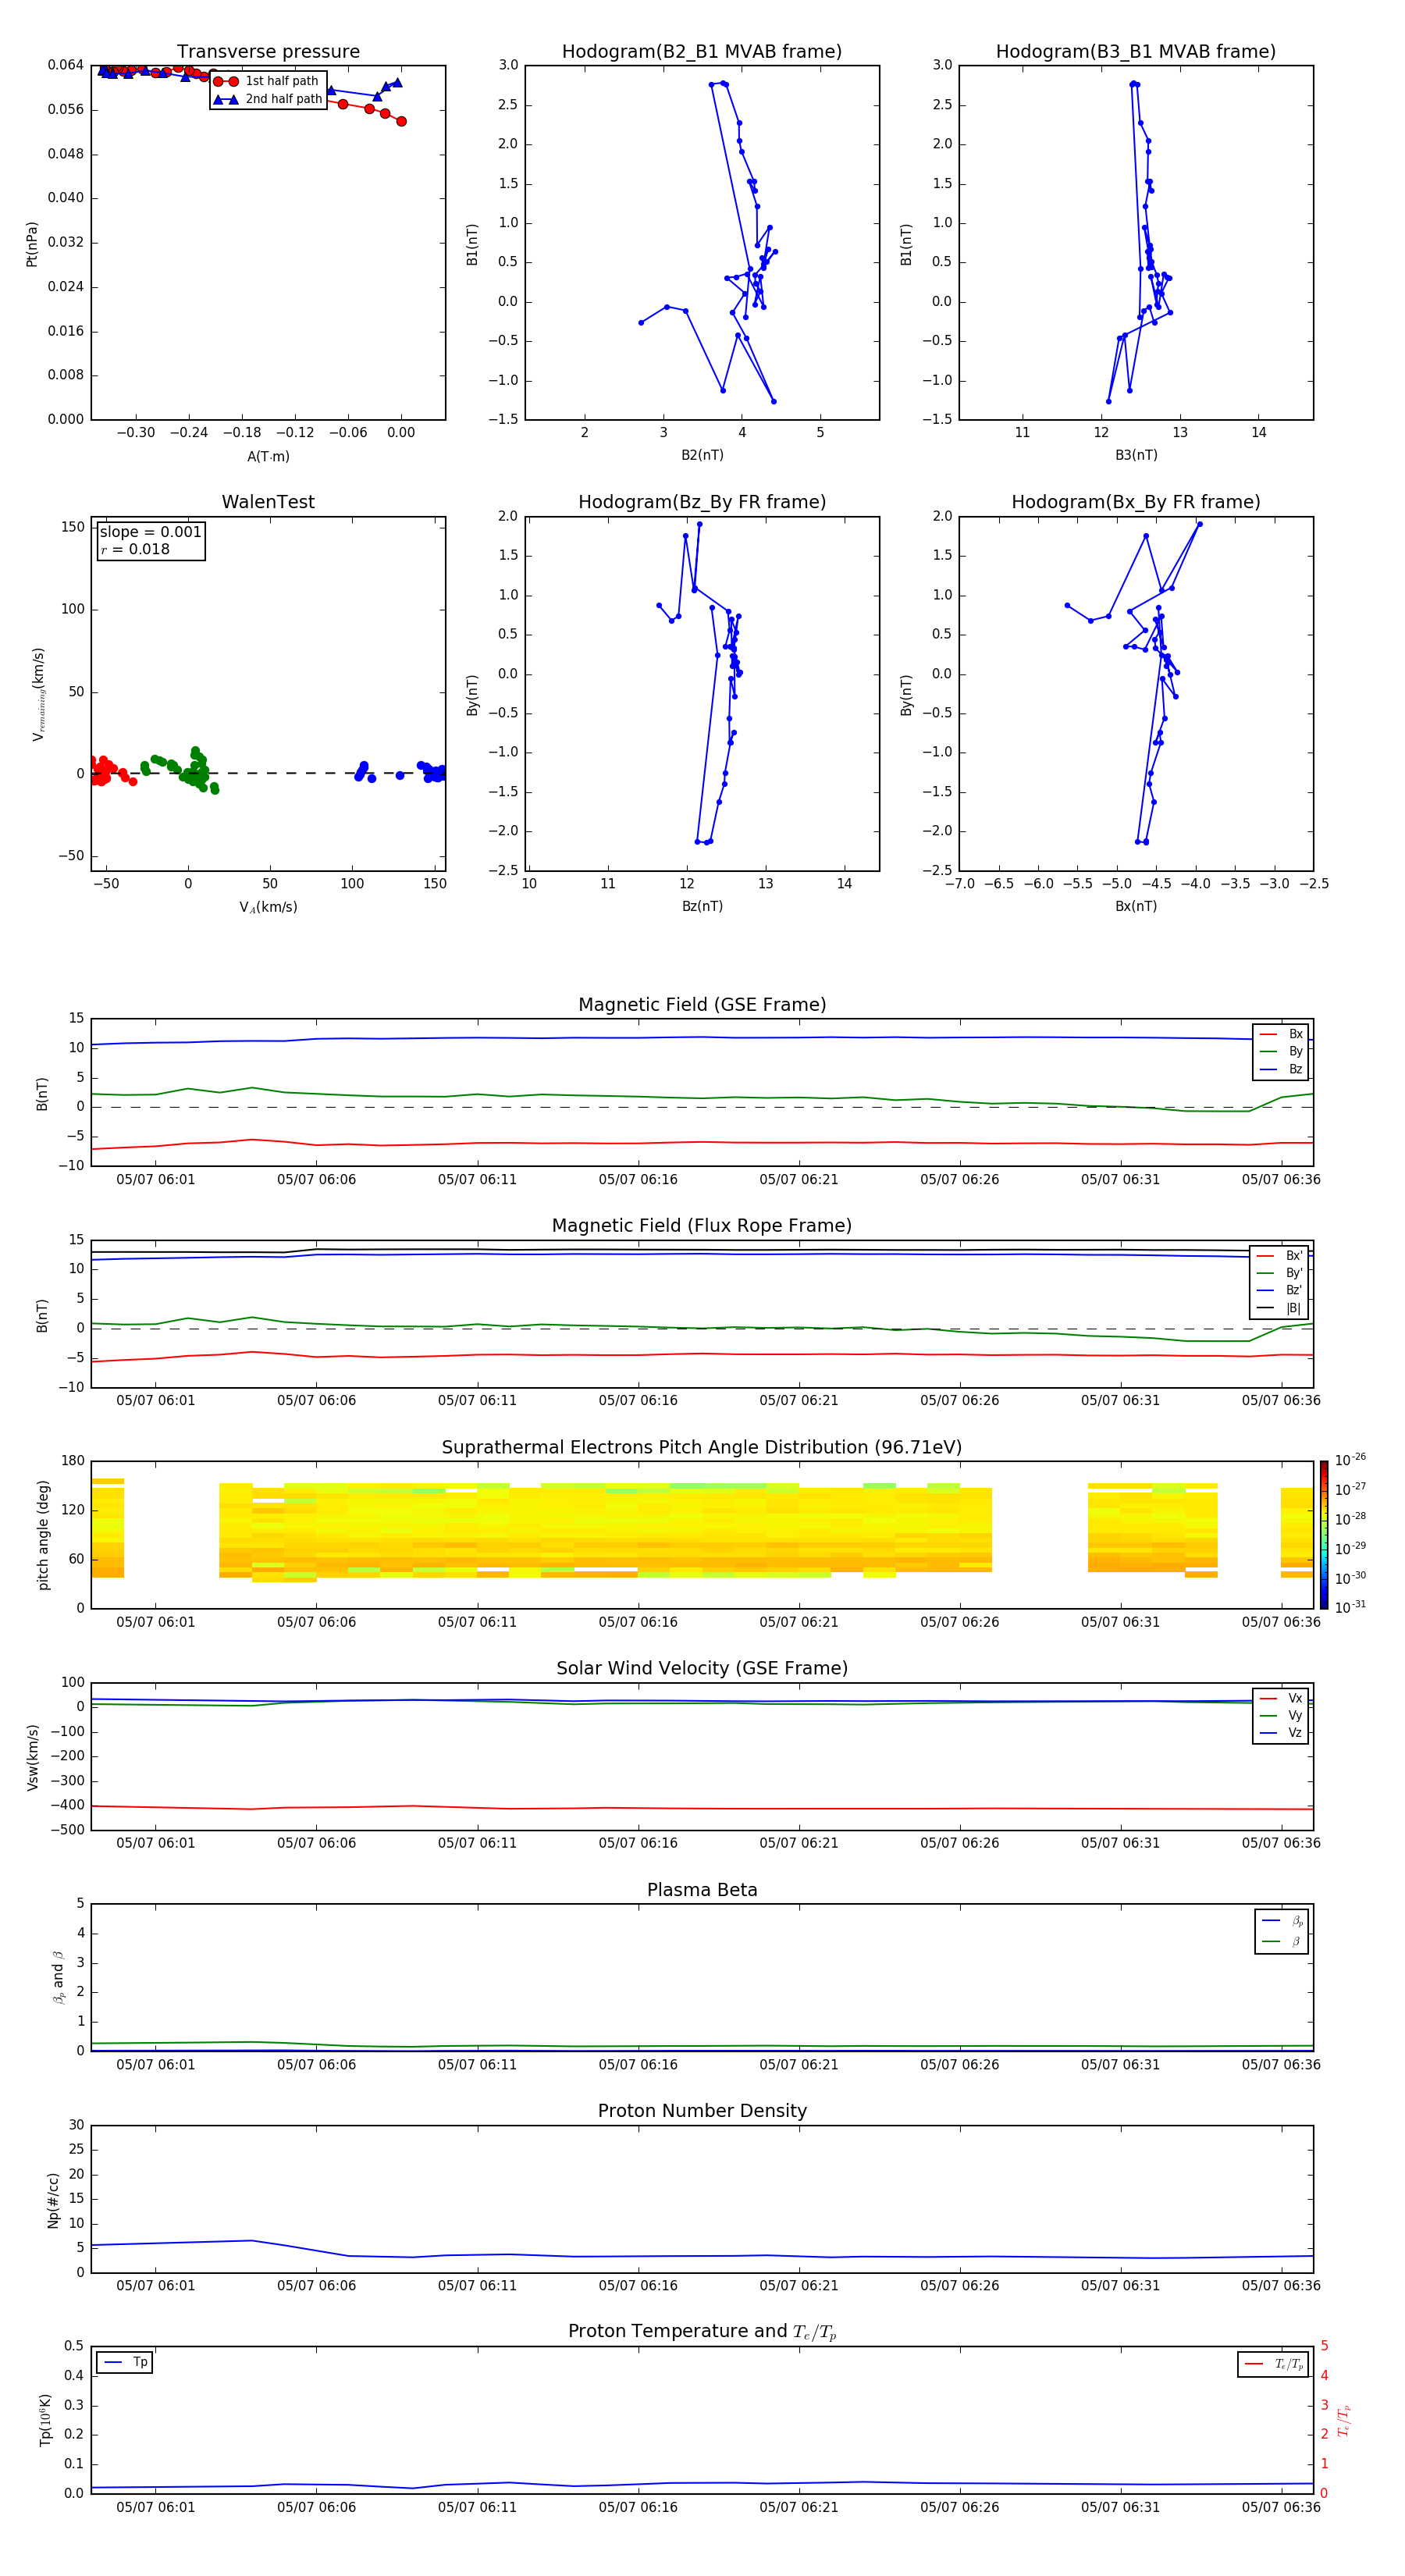
Task: Click the 'Magnetic Field (Flux Rope Frame)' title
Action: click(x=702, y=1226)
